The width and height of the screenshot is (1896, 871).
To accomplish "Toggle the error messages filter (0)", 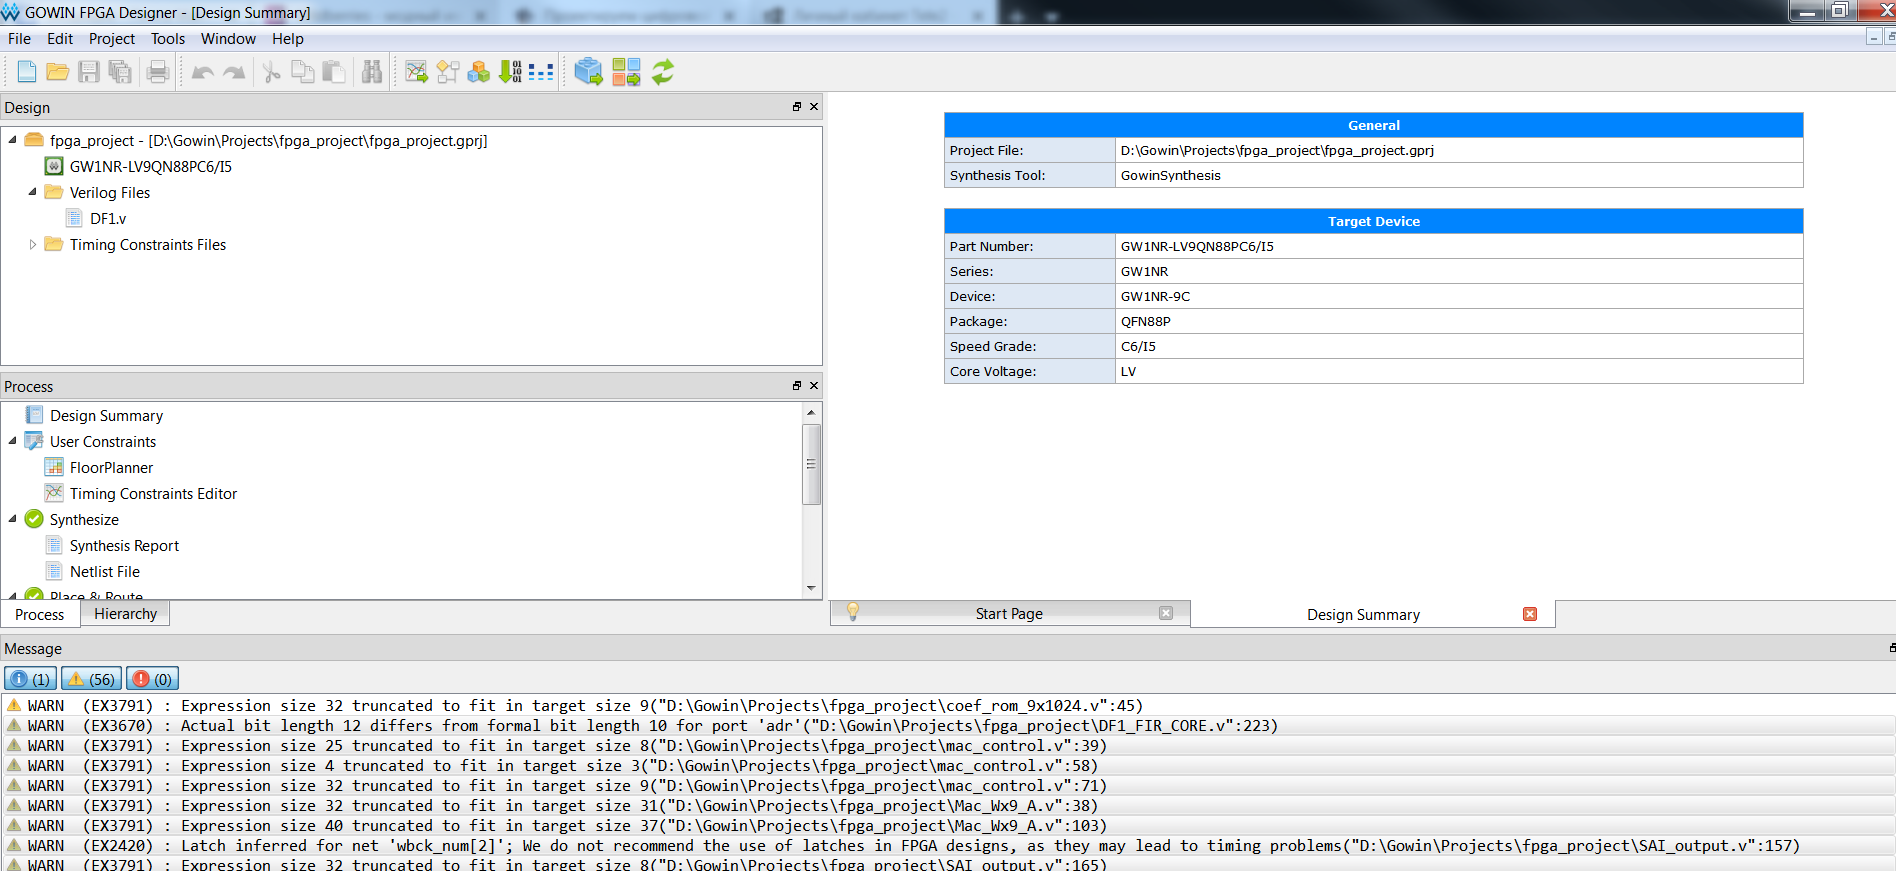I will 152,679.
